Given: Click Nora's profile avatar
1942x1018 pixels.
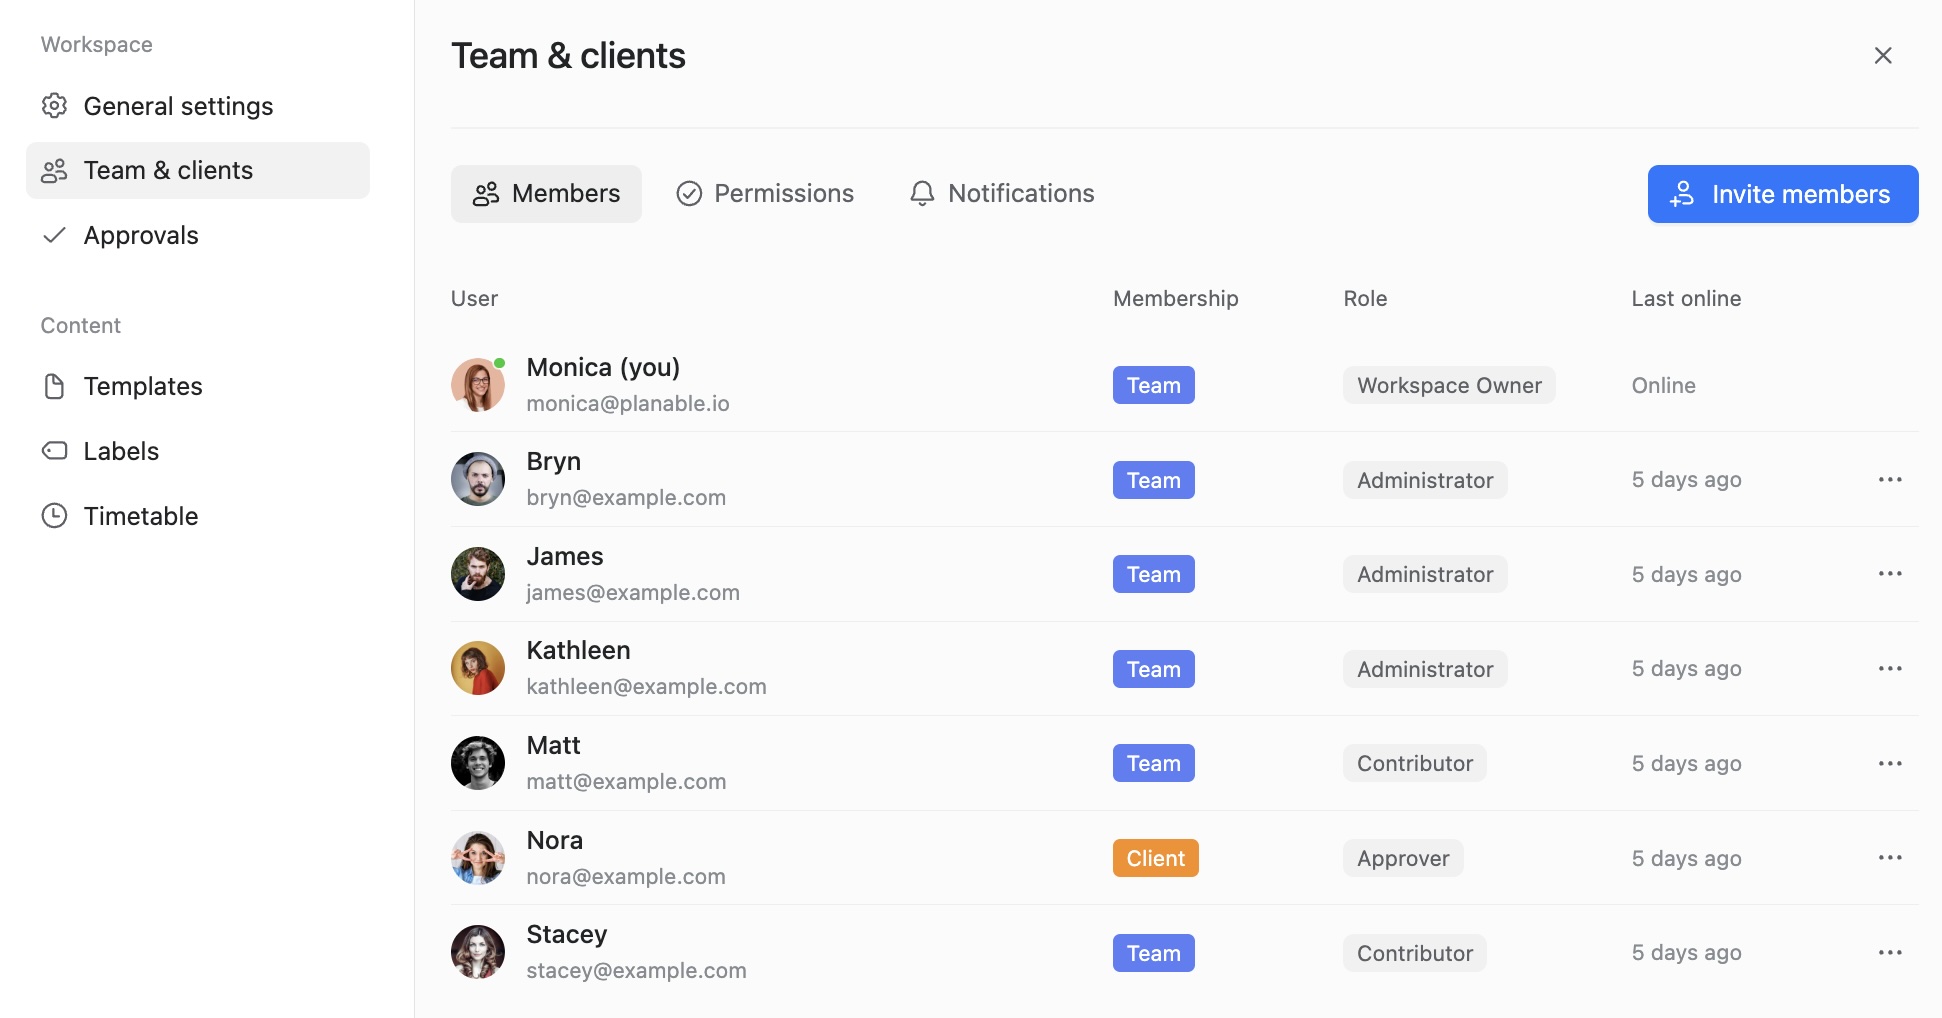Looking at the screenshot, I should 478,858.
